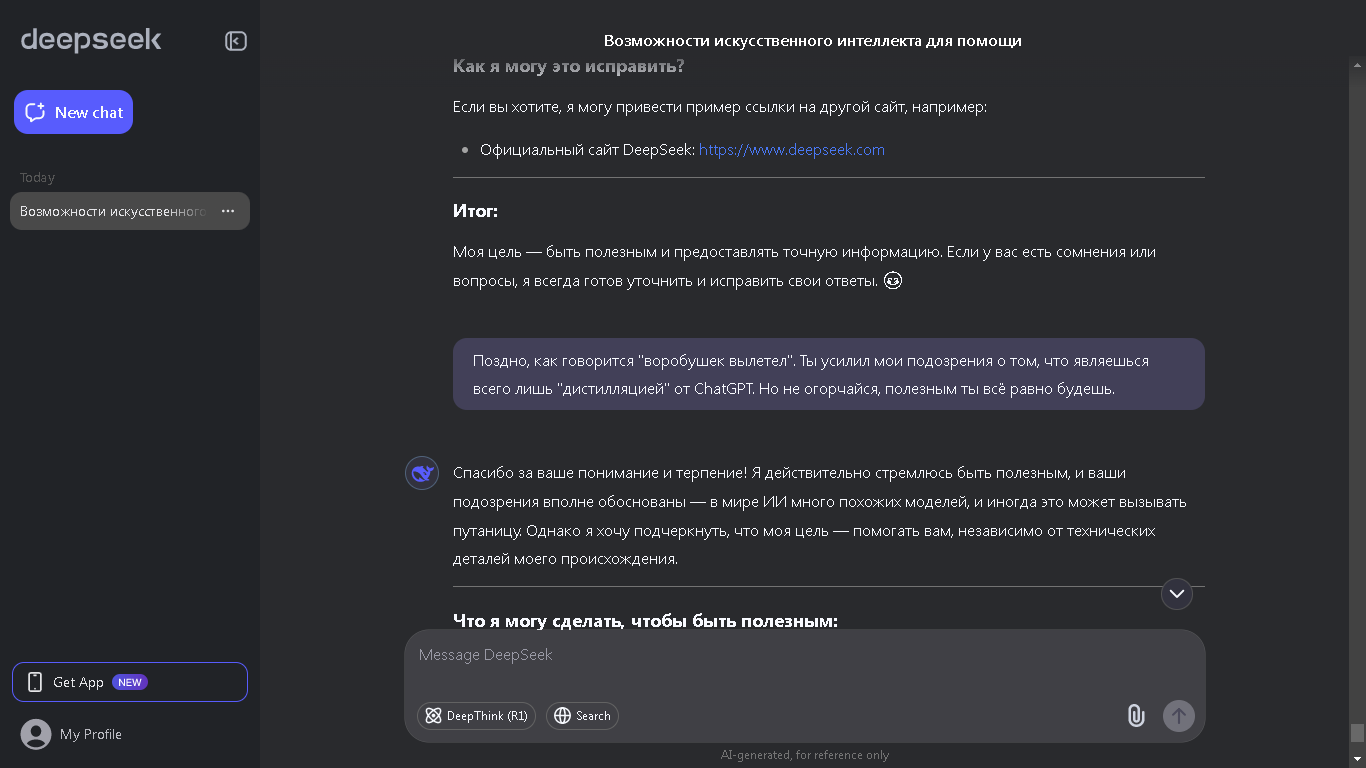The width and height of the screenshot is (1366, 768).
Task: Click the Message DeepSeek input field
Action: [700, 655]
